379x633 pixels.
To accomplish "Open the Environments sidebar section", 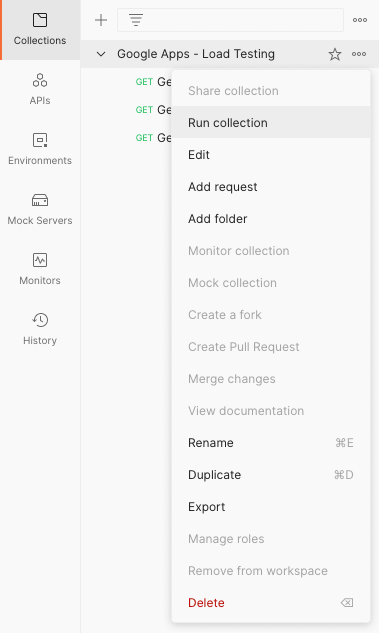I will tap(40, 150).
